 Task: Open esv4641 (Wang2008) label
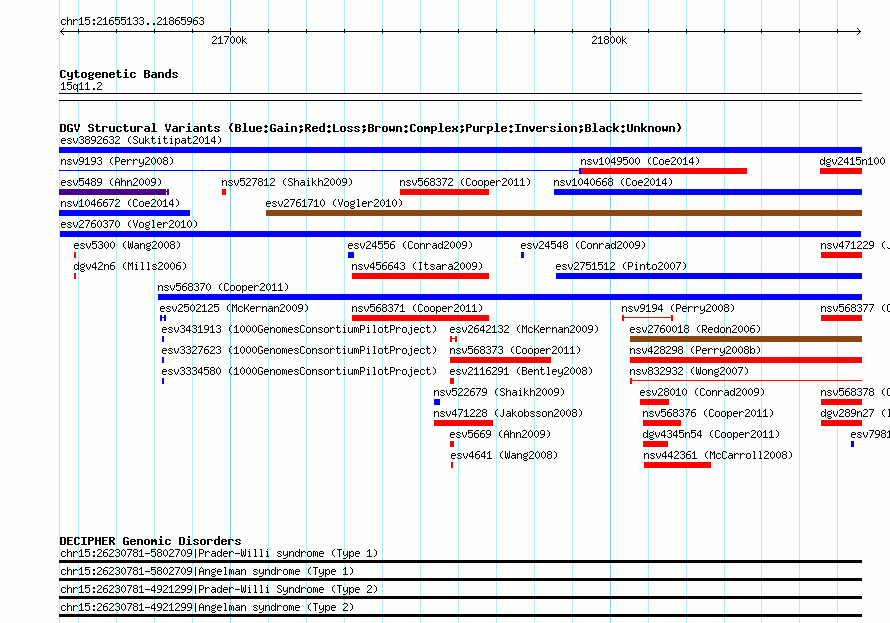pos(504,455)
